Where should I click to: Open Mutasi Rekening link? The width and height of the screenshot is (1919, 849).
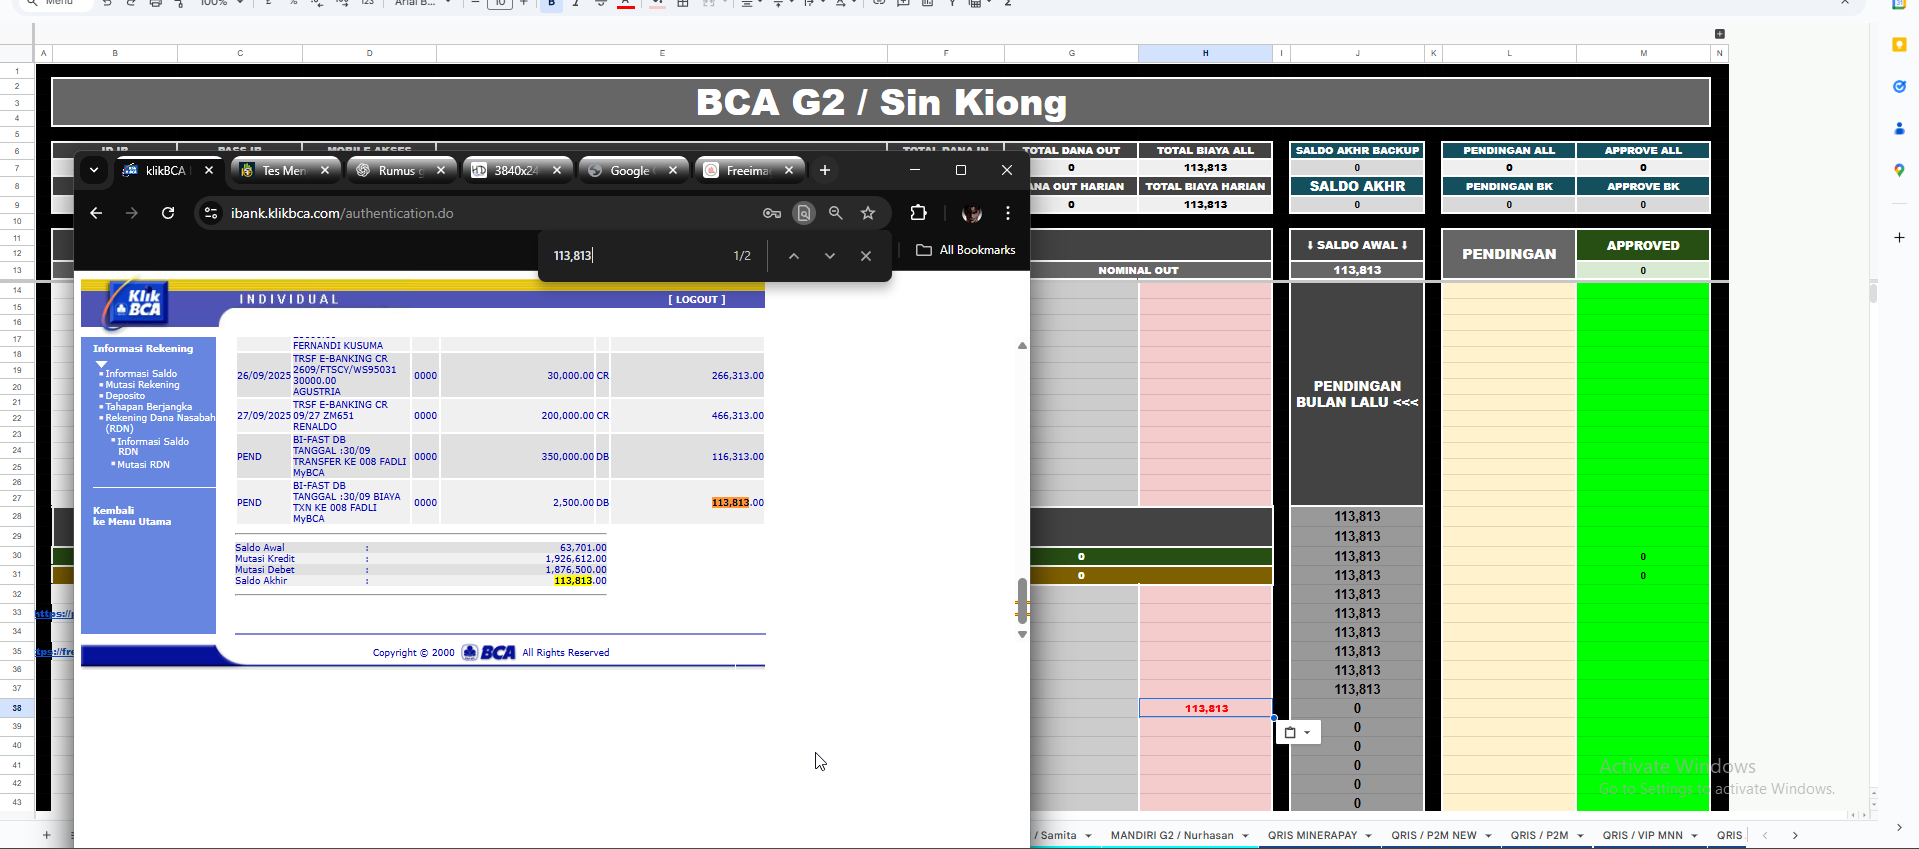point(142,385)
